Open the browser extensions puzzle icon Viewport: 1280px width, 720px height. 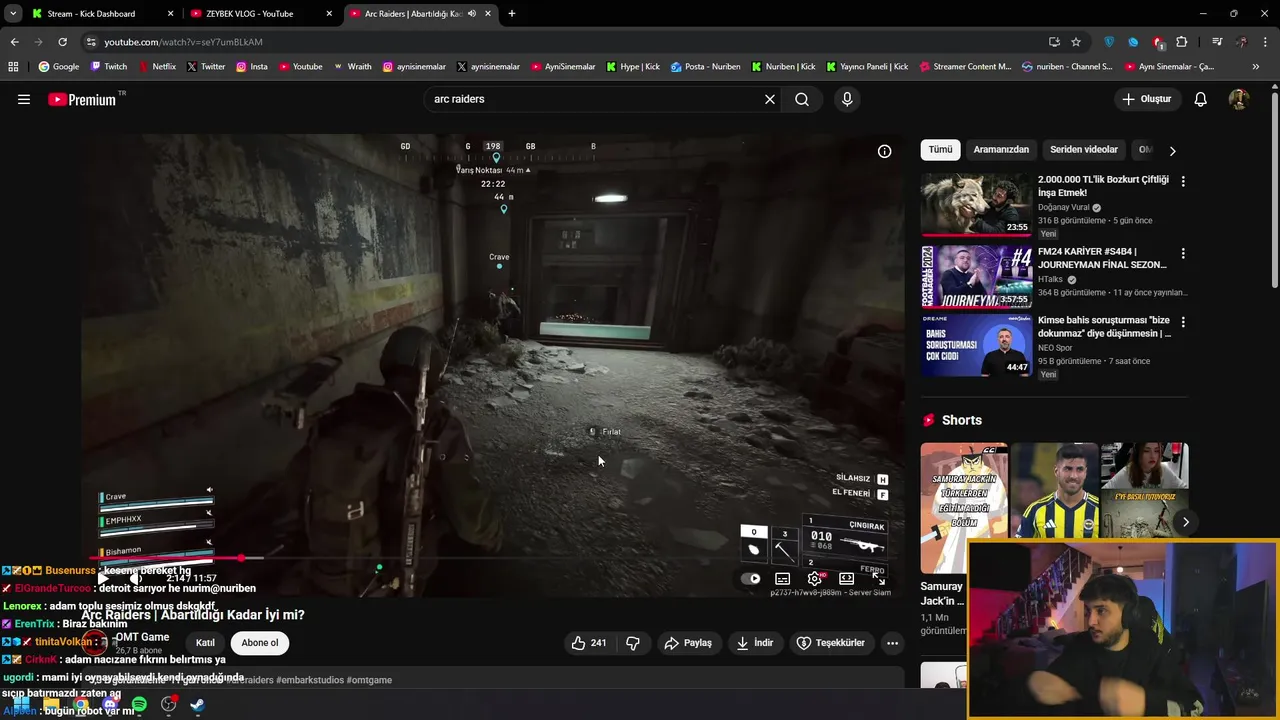(1182, 42)
